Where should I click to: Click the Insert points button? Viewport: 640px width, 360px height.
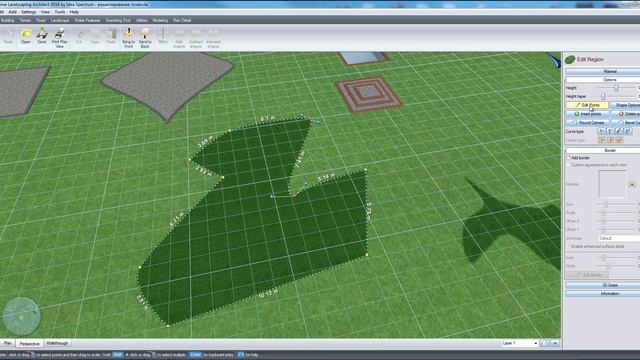[587, 114]
